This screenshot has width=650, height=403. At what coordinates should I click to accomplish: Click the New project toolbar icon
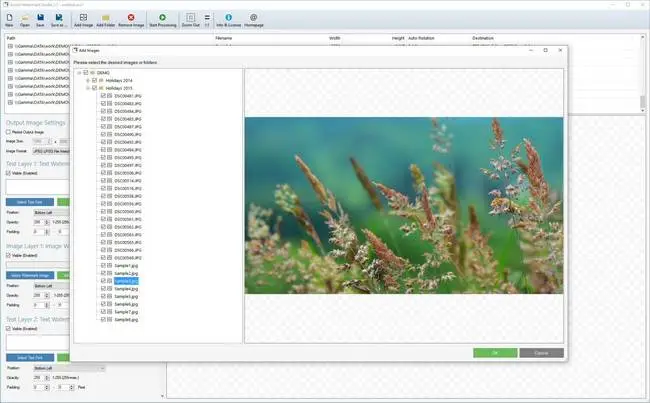pyautogui.click(x=10, y=19)
